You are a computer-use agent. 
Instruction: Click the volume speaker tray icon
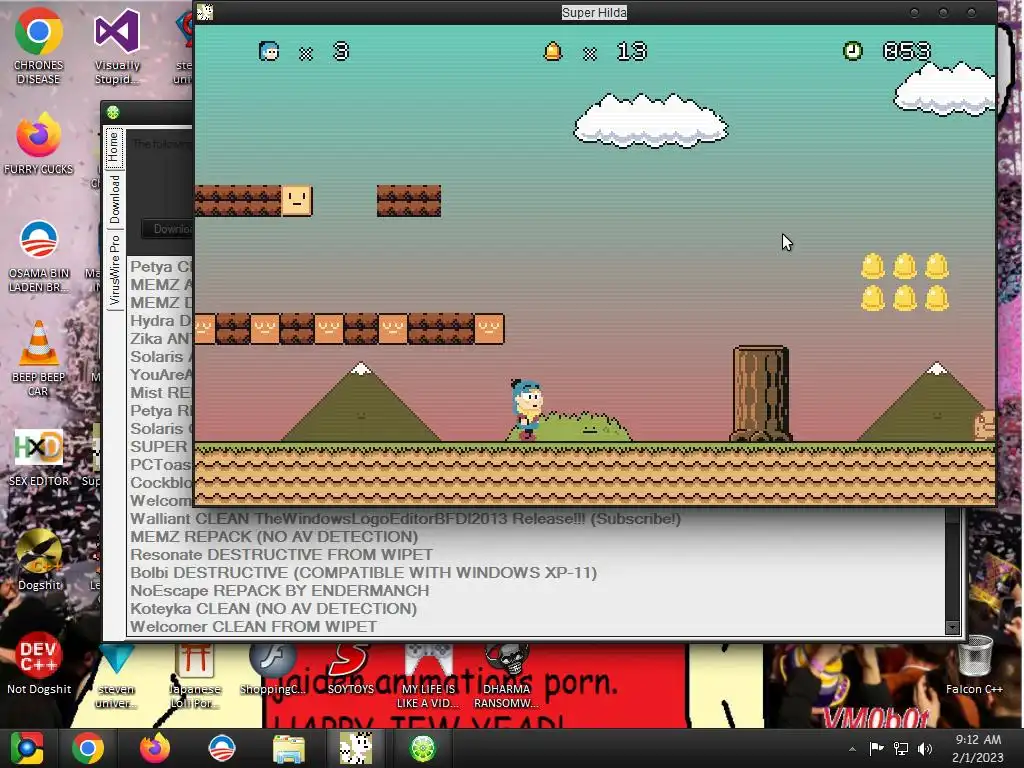tap(925, 749)
